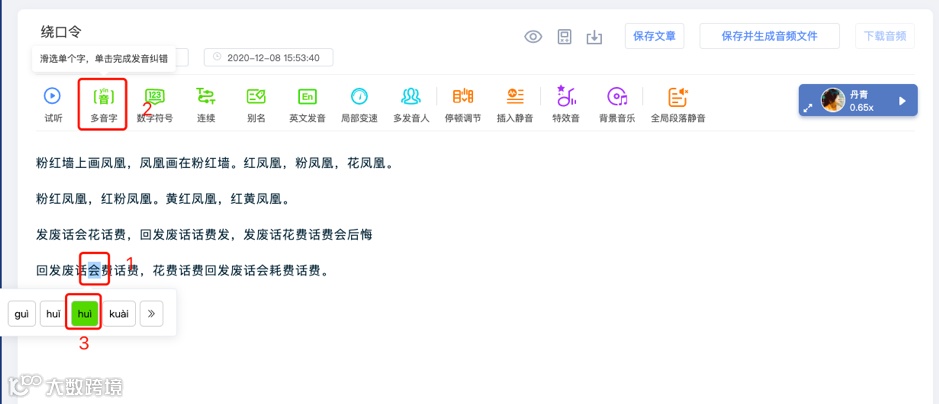Click the 丹青 speaker avatar
Viewport: 939px width, 404px height.
coord(833,100)
